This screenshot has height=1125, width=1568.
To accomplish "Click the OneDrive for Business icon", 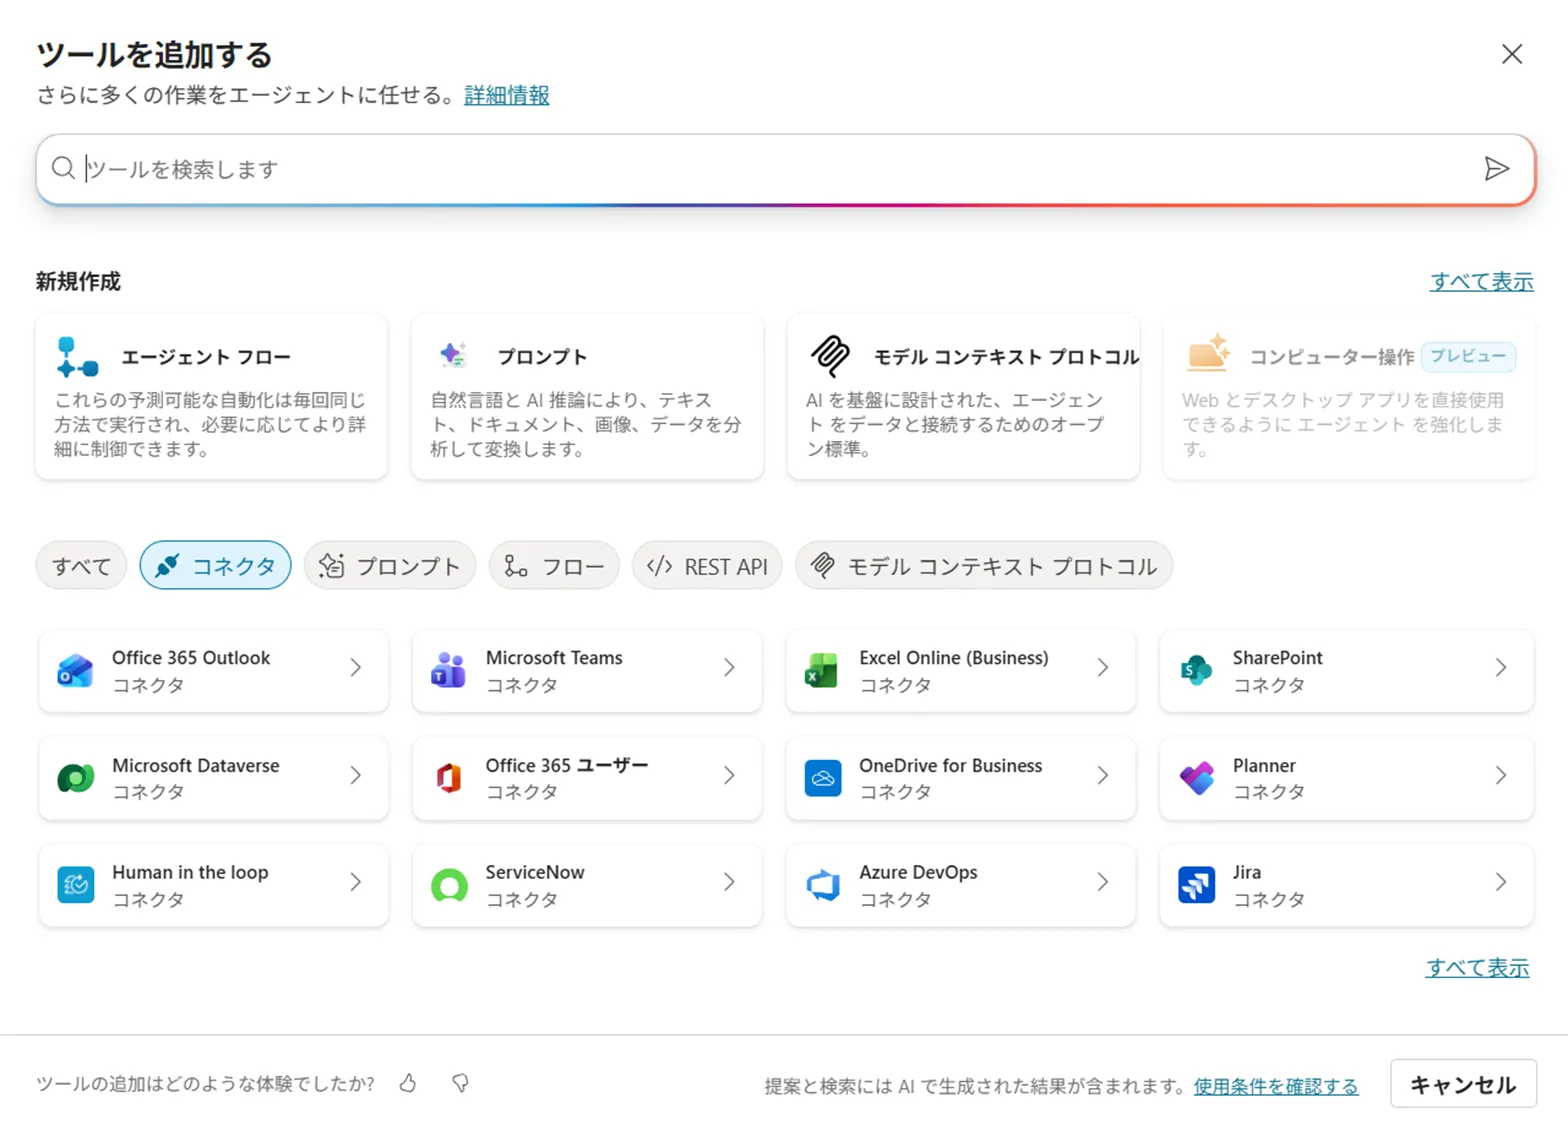I will (822, 777).
